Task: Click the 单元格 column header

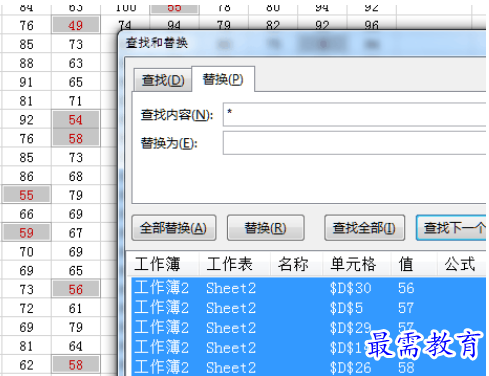Action: pos(357,264)
